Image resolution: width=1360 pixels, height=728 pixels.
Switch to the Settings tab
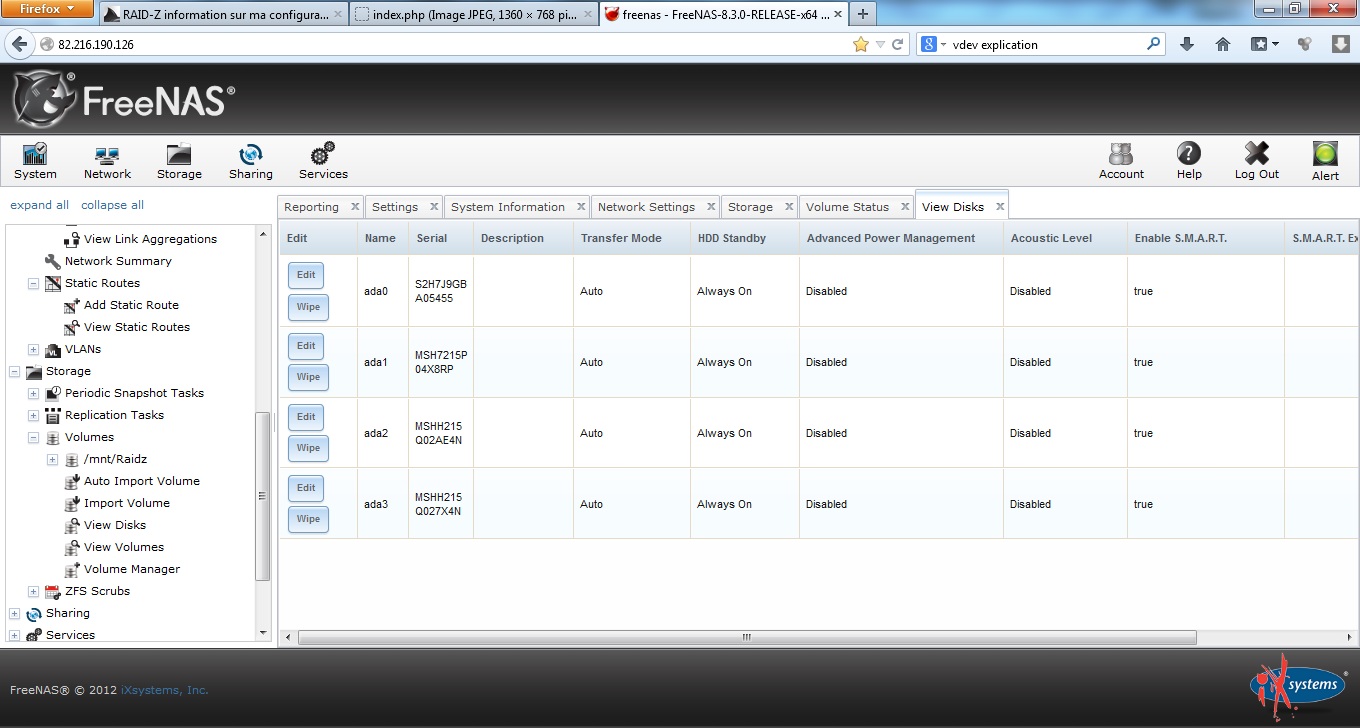[x=395, y=207]
